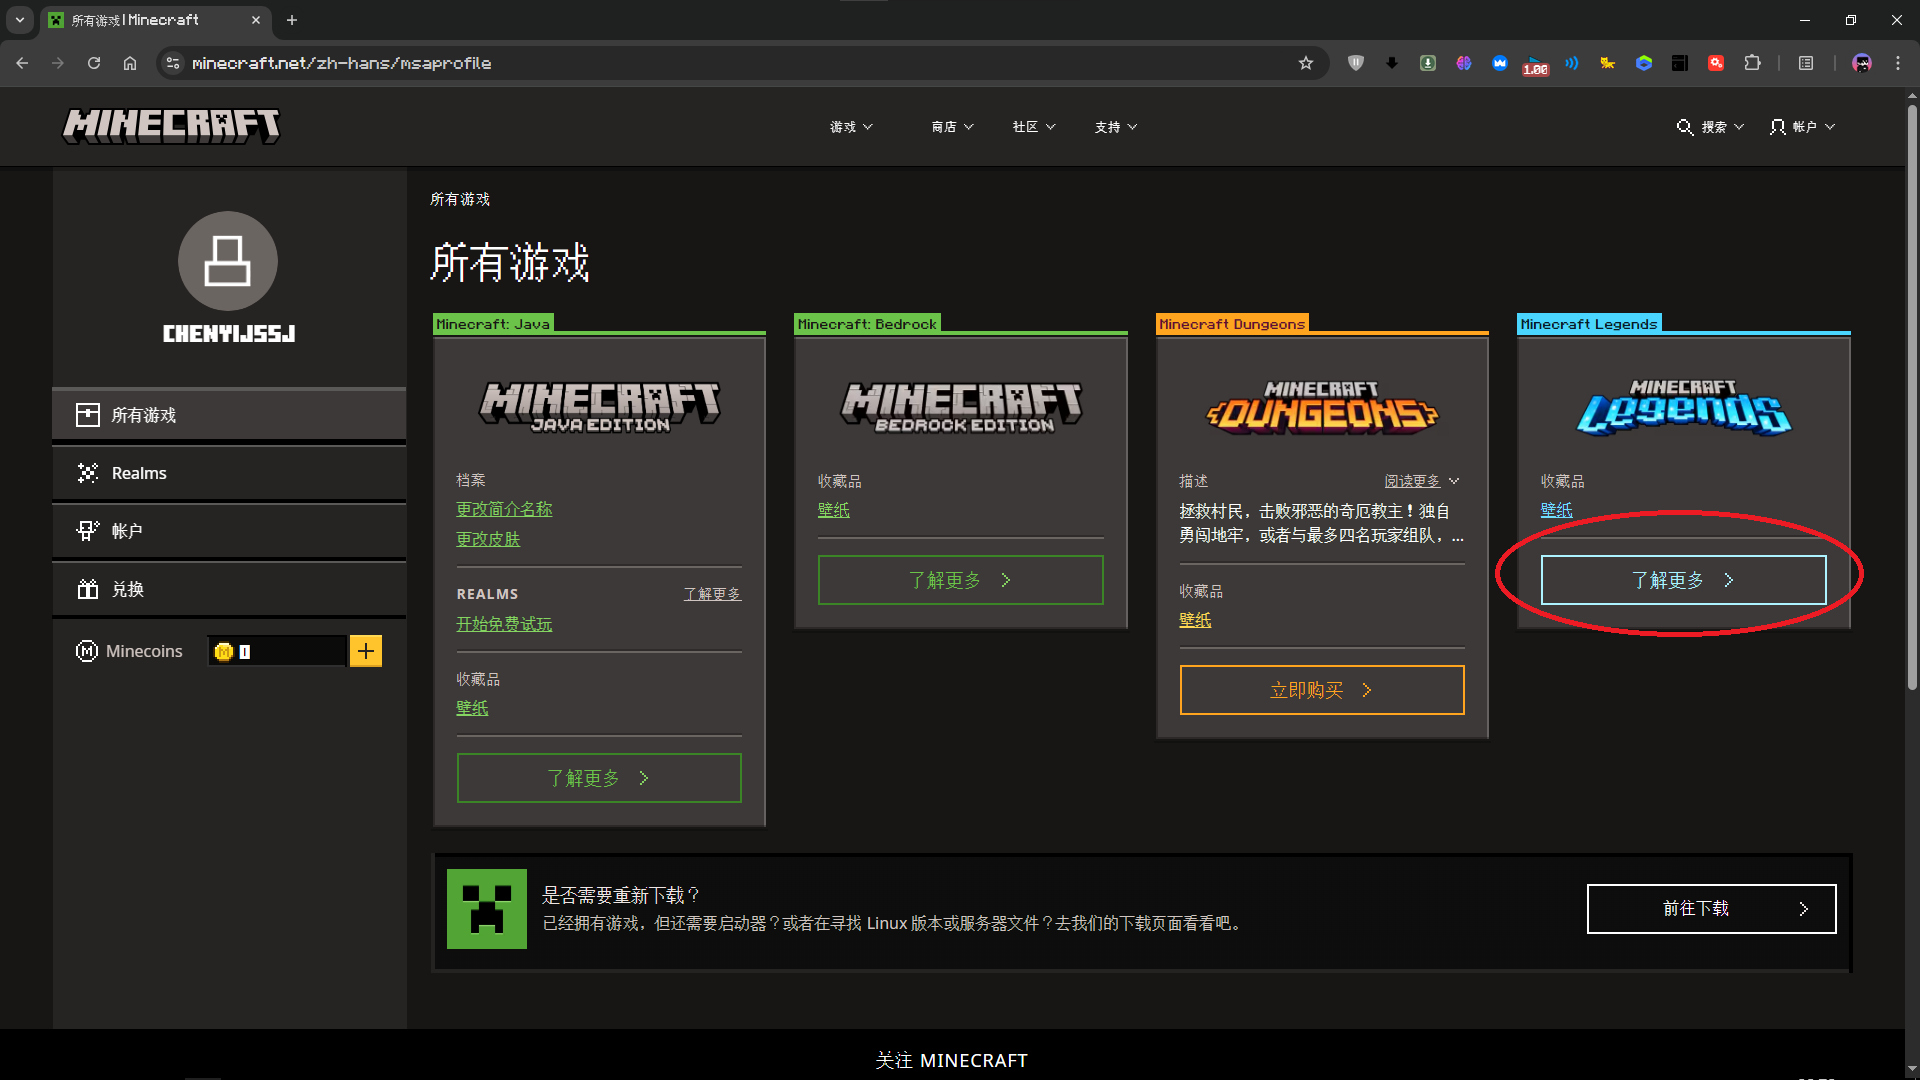This screenshot has height=1080, width=1920.
Task: Open the 搜索 search dropdown
Action: pyautogui.click(x=1711, y=127)
